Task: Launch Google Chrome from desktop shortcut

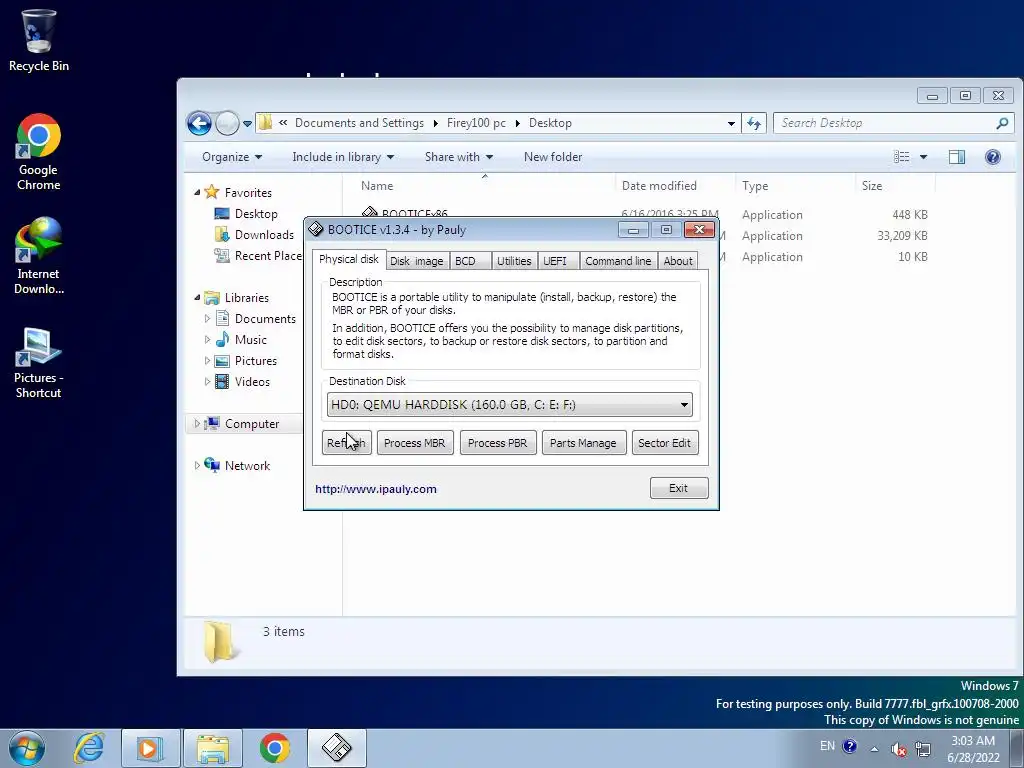Action: 39,152
